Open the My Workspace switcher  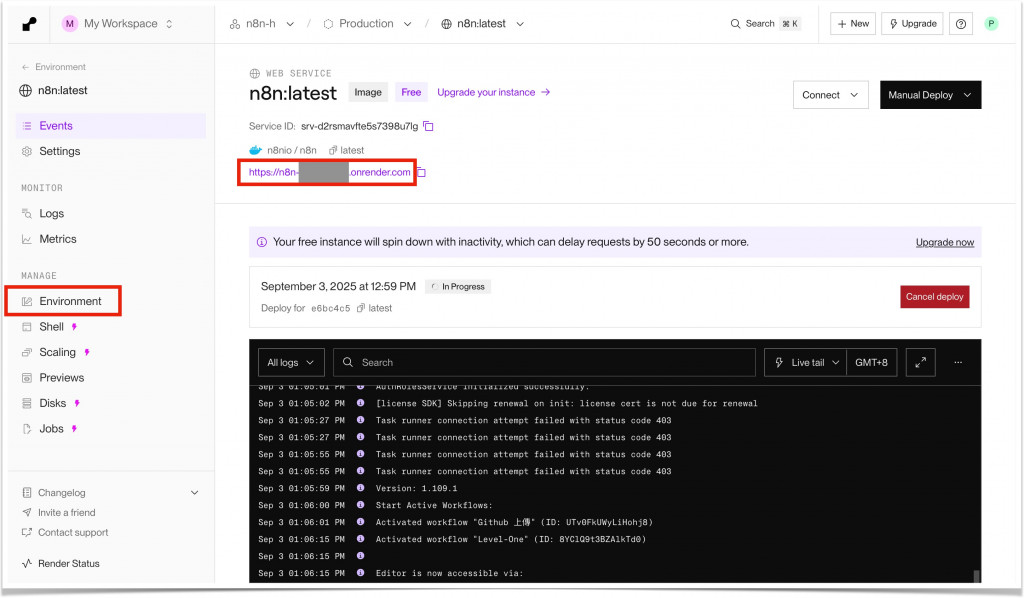[x=118, y=24]
